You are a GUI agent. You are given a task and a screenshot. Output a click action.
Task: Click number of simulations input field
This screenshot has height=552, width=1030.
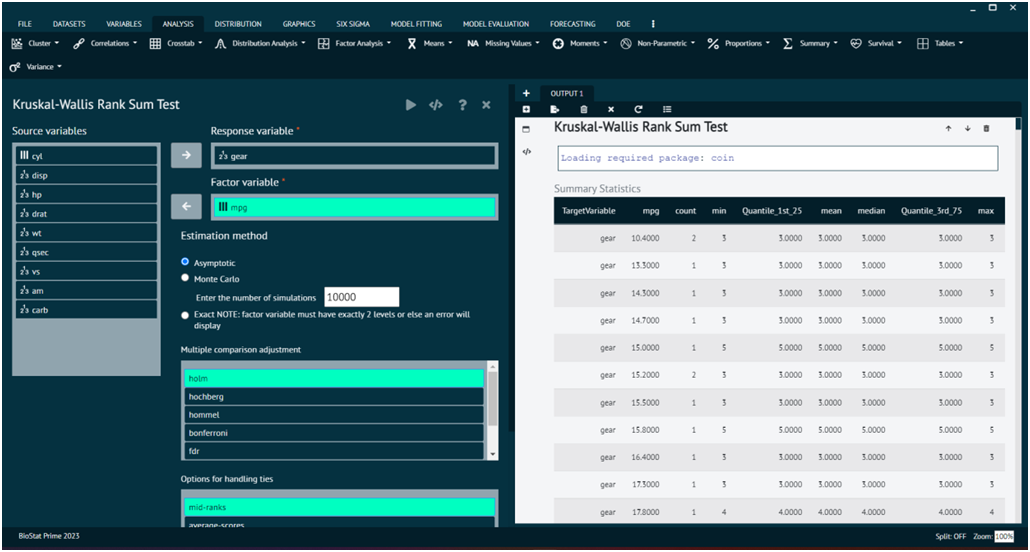362,296
